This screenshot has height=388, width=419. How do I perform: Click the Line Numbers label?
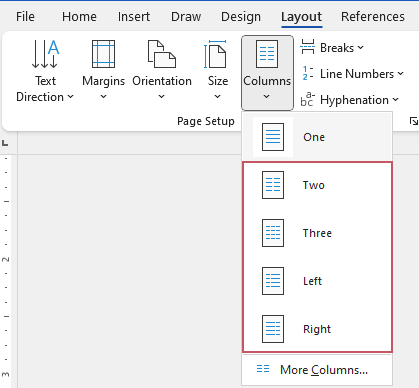click(x=357, y=74)
